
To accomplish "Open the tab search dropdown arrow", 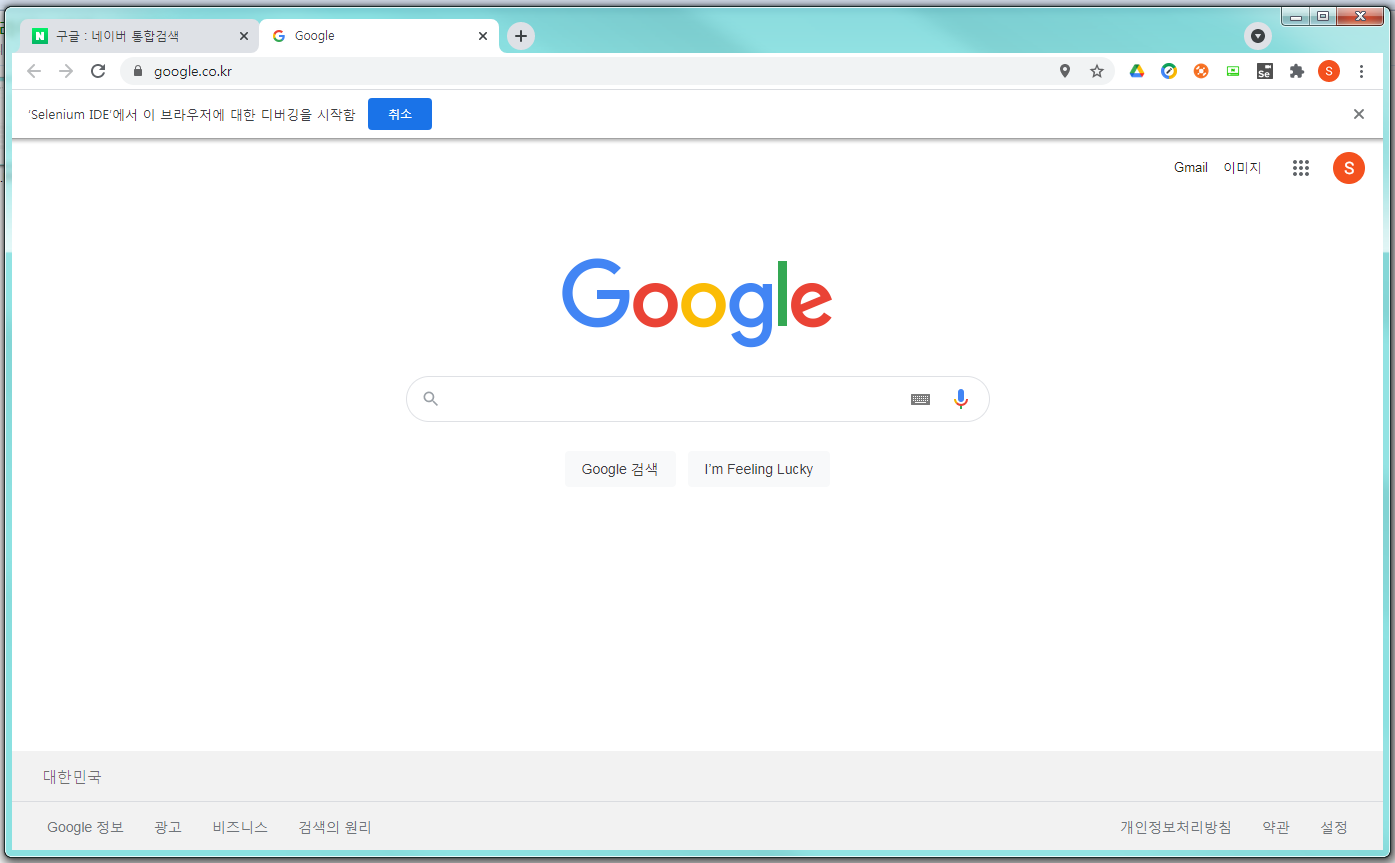I will (1258, 36).
